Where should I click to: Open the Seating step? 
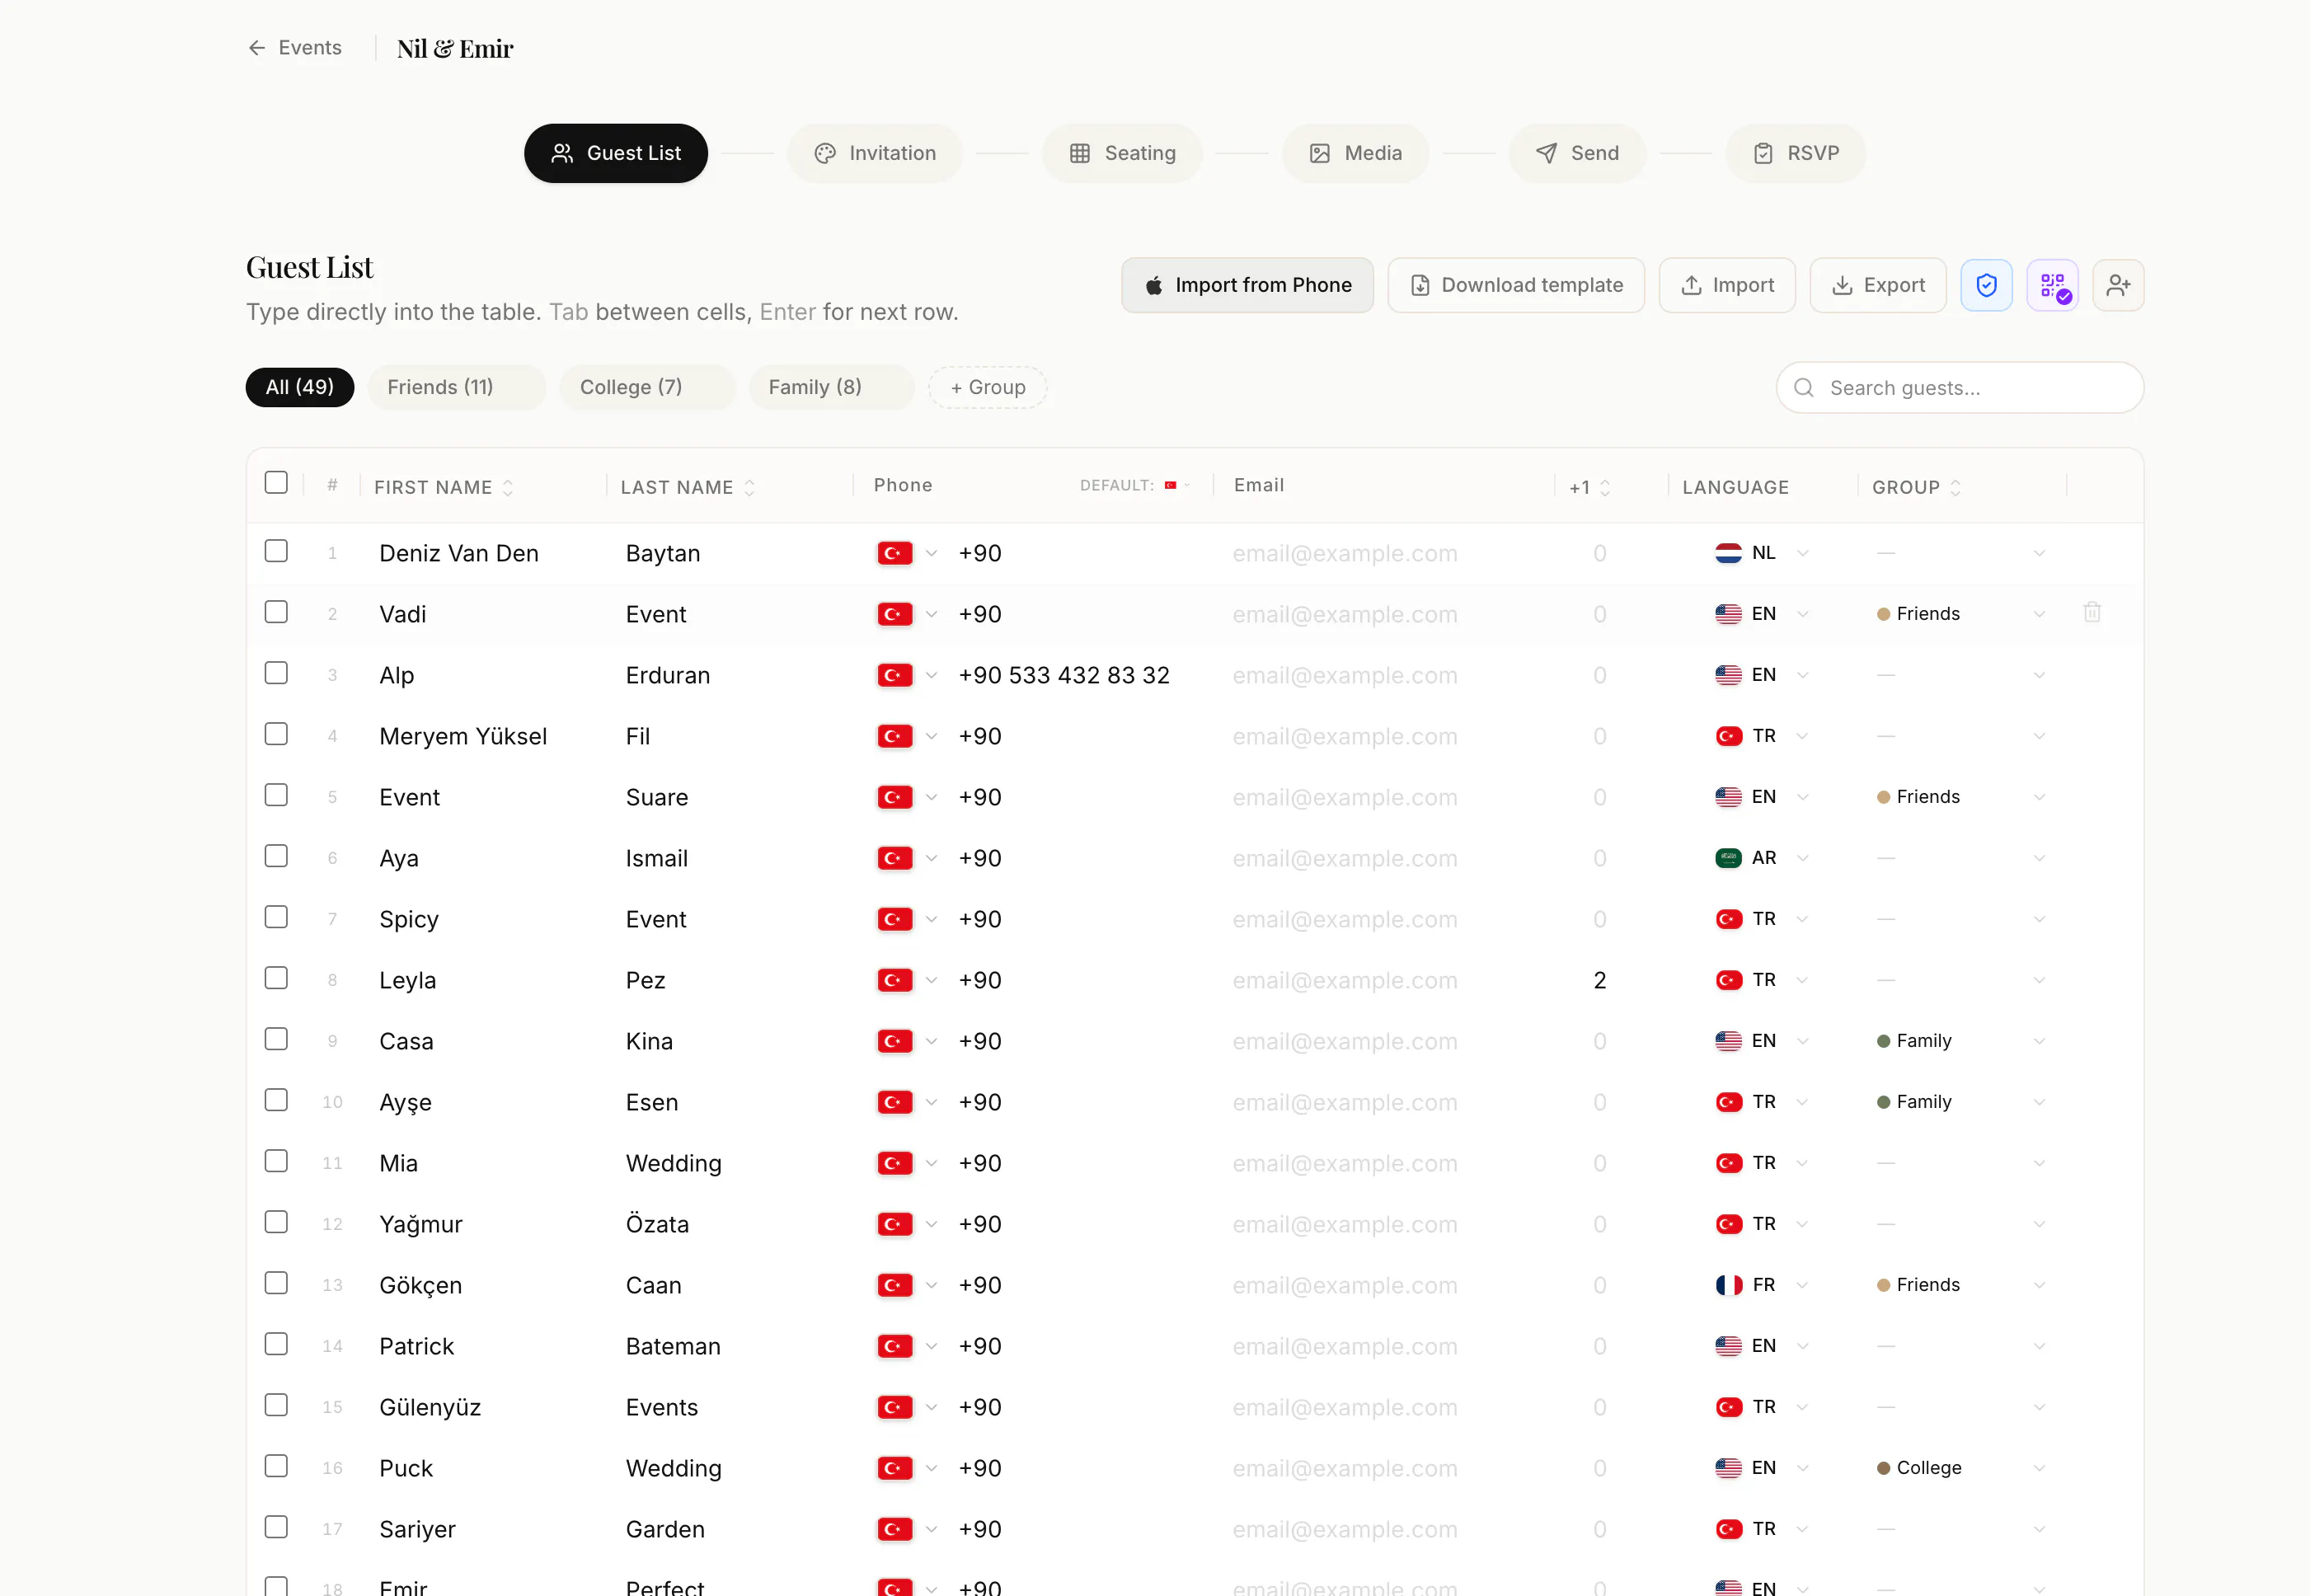click(1122, 153)
